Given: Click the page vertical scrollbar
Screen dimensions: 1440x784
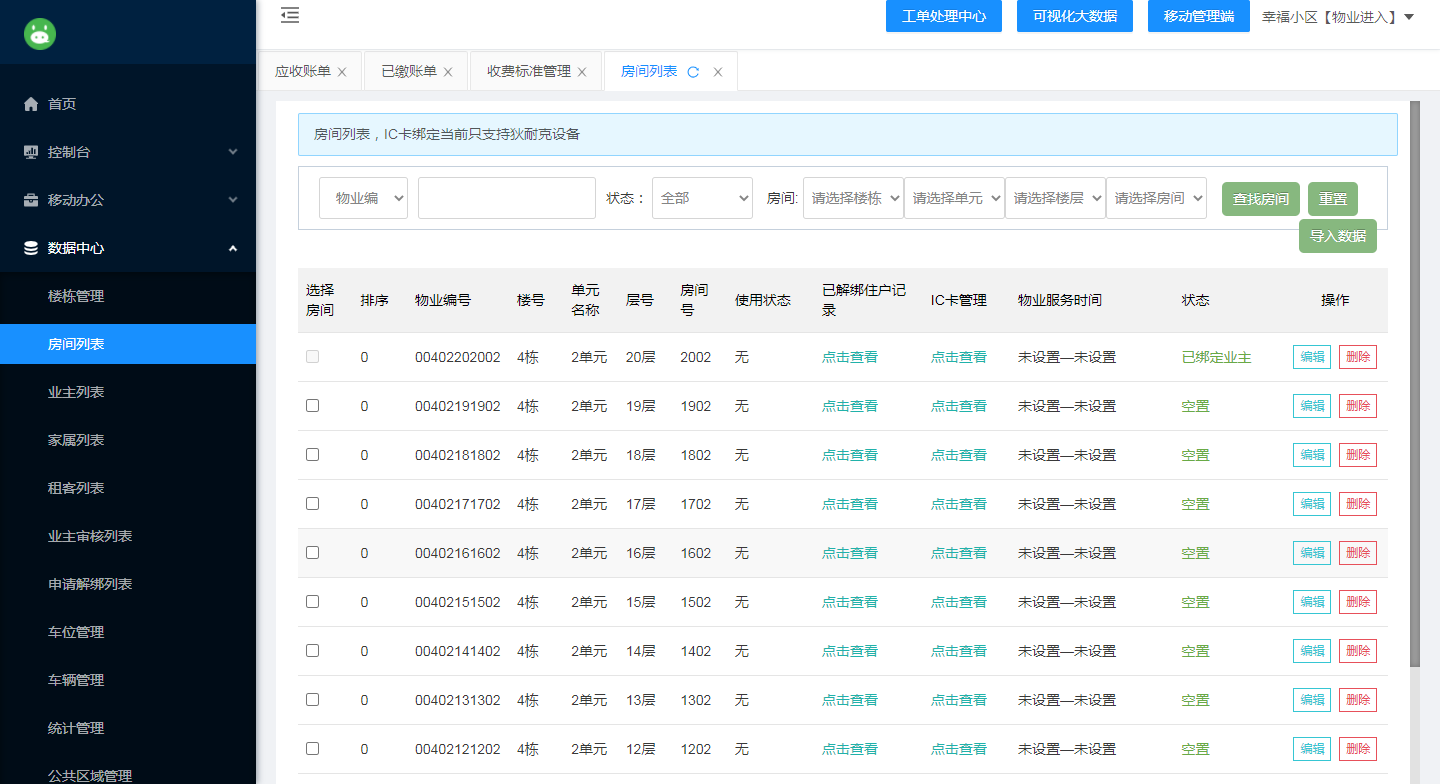Looking at the screenshot, I should tap(1415, 384).
